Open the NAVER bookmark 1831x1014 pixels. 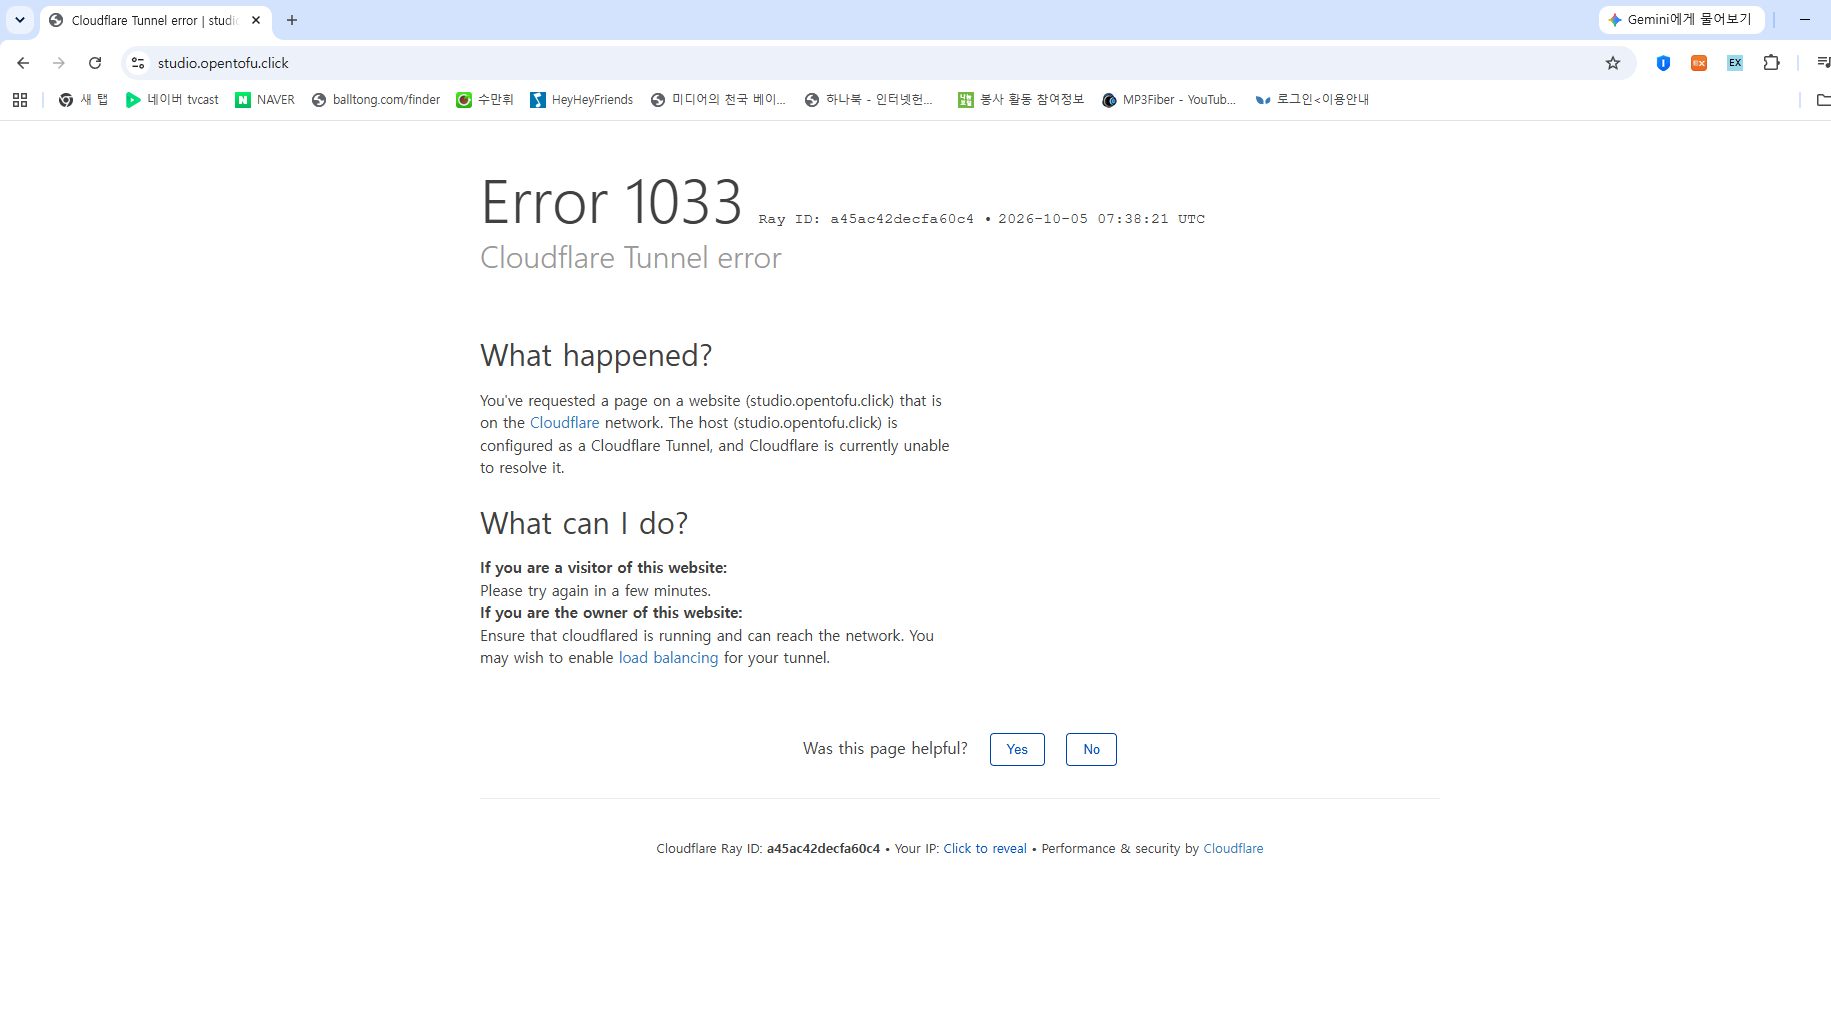coord(265,100)
